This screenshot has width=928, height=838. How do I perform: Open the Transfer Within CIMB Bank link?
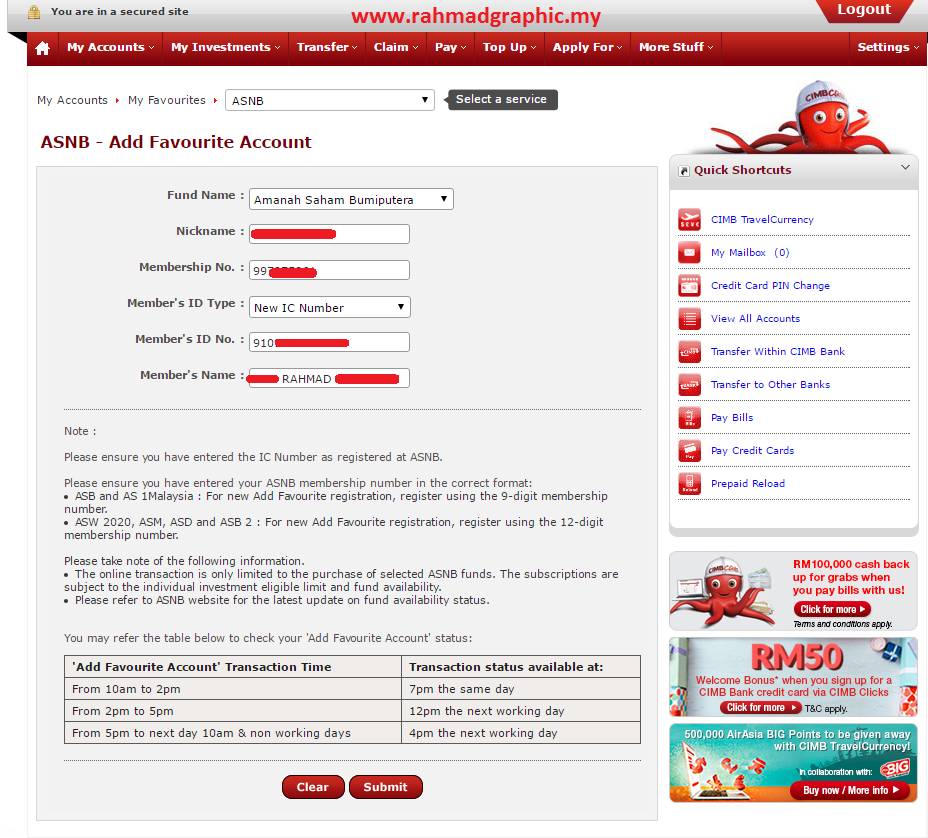(778, 352)
